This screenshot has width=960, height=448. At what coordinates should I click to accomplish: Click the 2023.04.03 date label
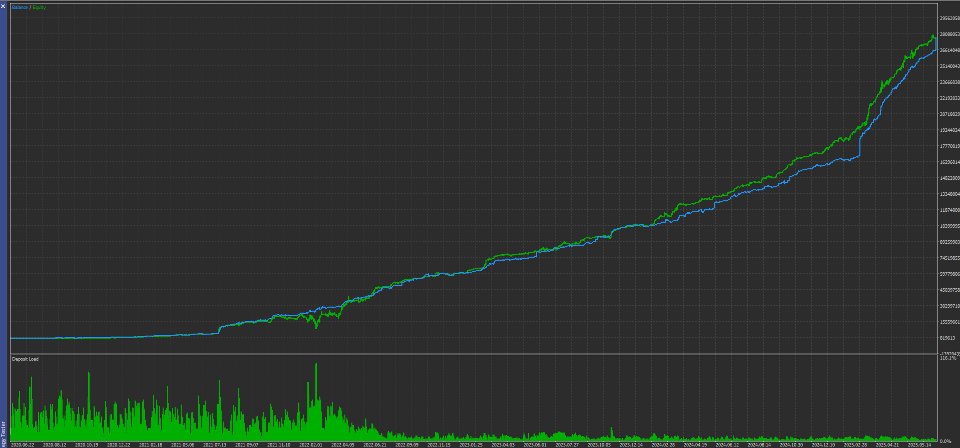[503, 445]
